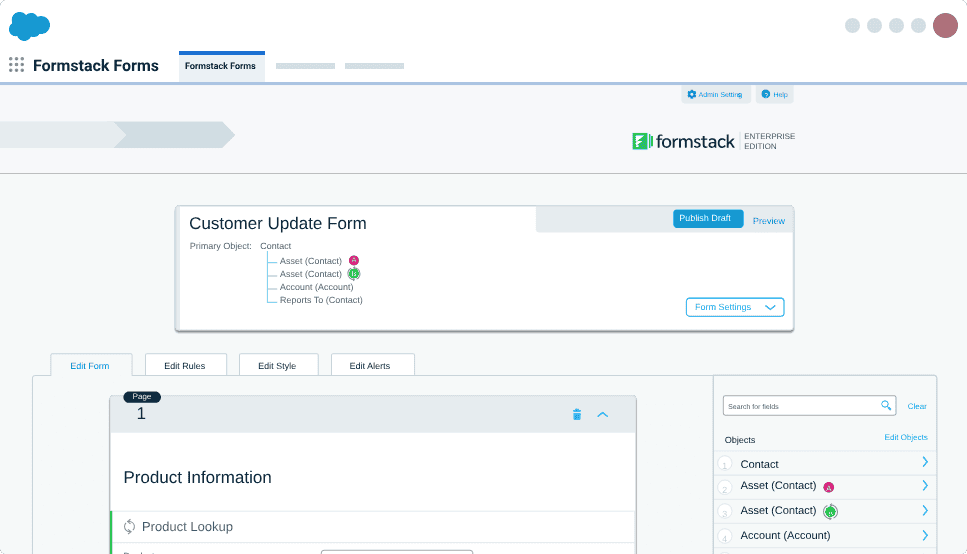This screenshot has width=967, height=554.
Task: Click the Primary Object Contact value
Action: point(275,246)
